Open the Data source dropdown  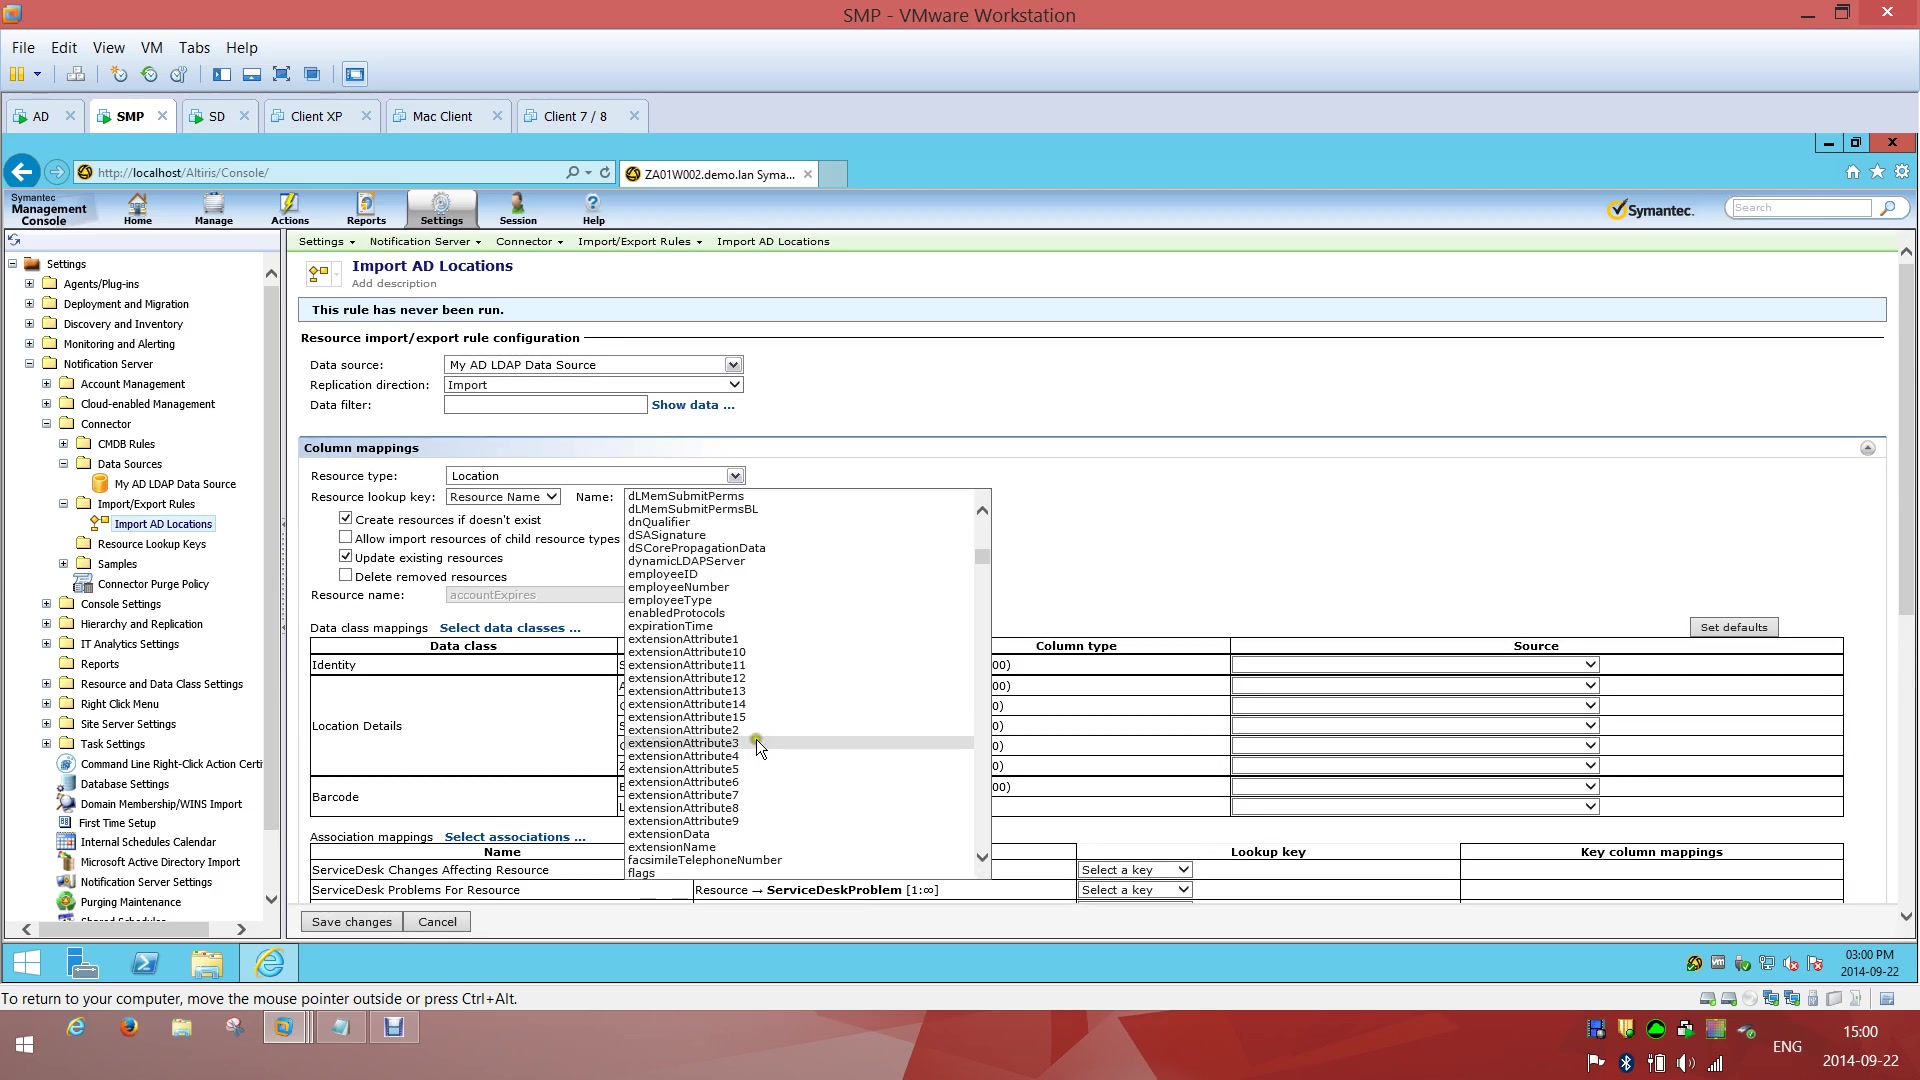point(733,365)
